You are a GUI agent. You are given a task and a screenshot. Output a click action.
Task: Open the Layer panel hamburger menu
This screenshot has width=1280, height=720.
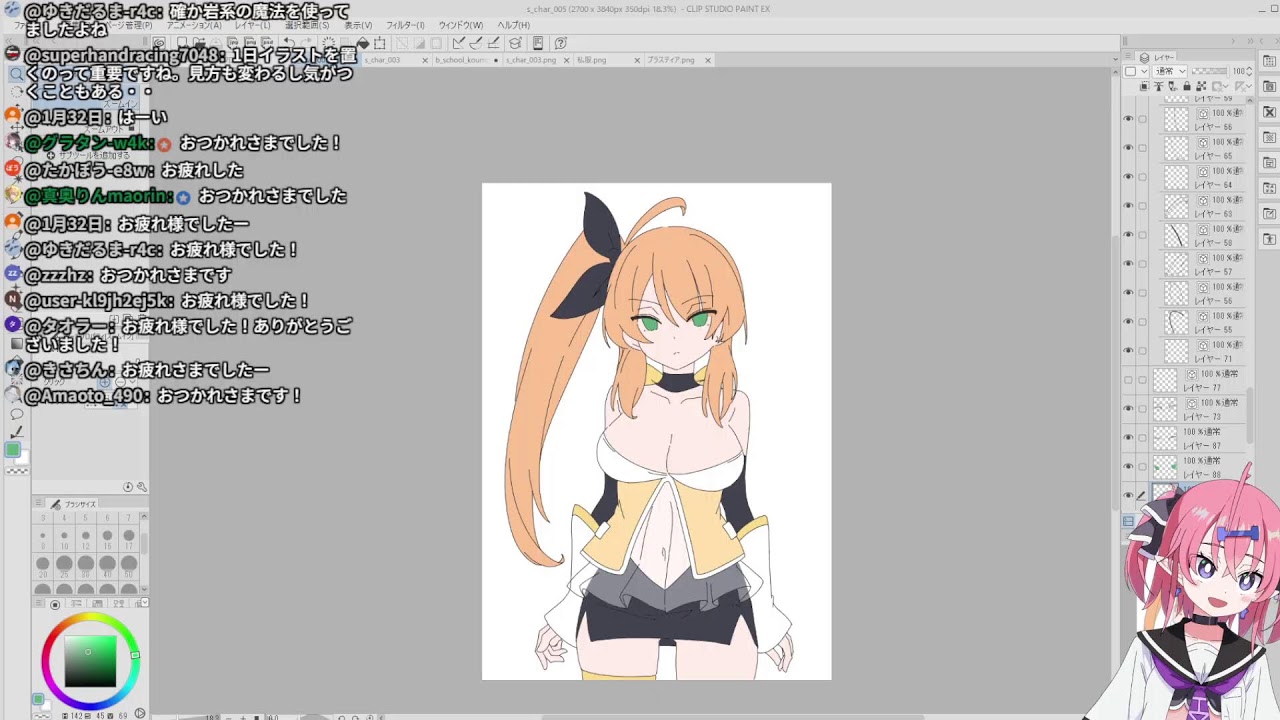[x=1127, y=56]
